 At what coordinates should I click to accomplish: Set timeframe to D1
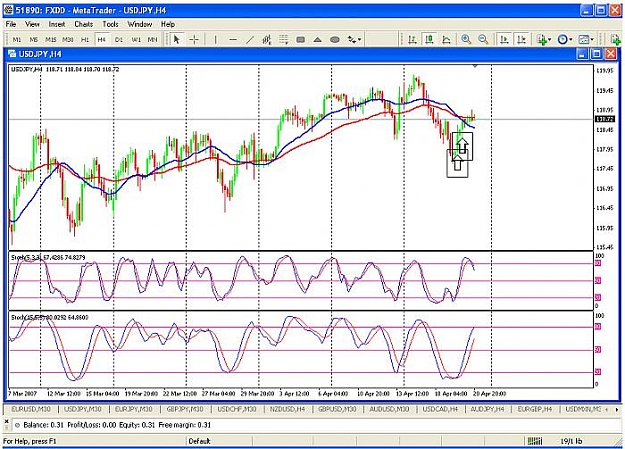pyautogui.click(x=119, y=40)
